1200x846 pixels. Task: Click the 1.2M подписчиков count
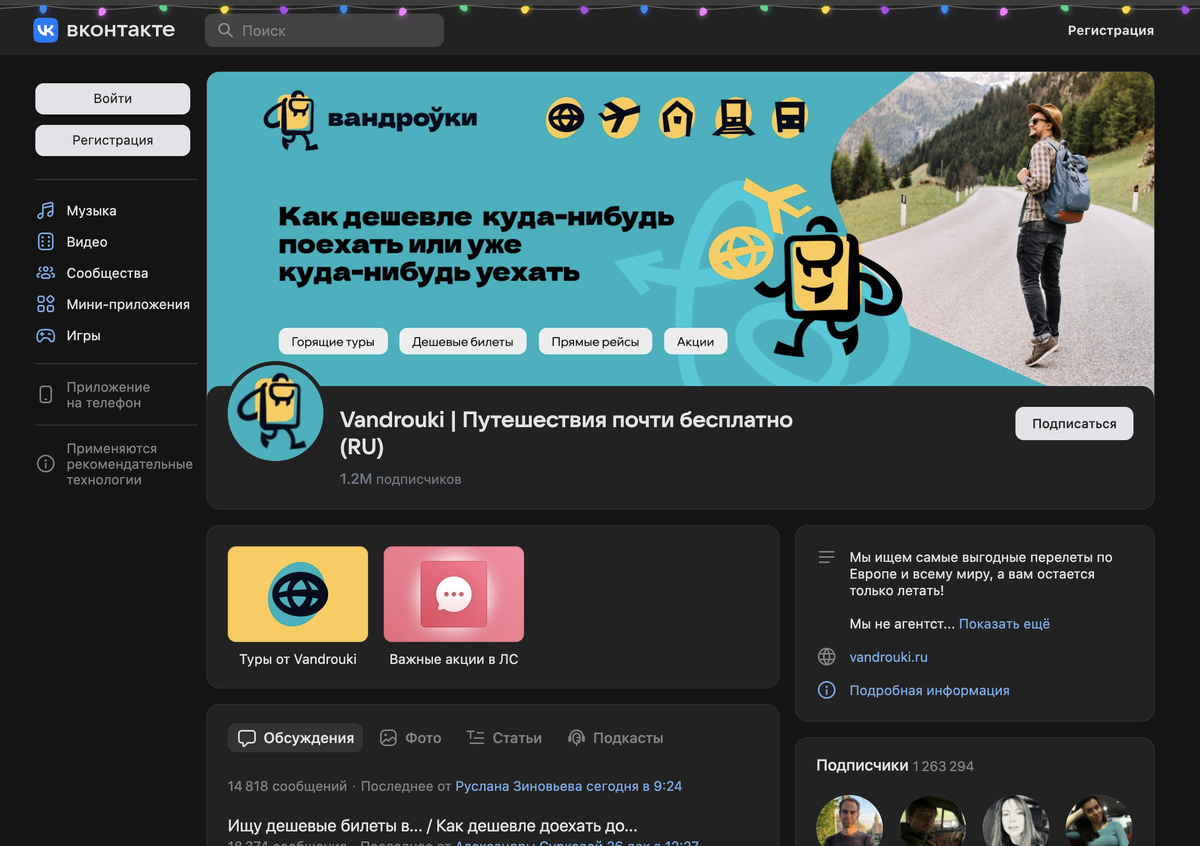click(401, 480)
